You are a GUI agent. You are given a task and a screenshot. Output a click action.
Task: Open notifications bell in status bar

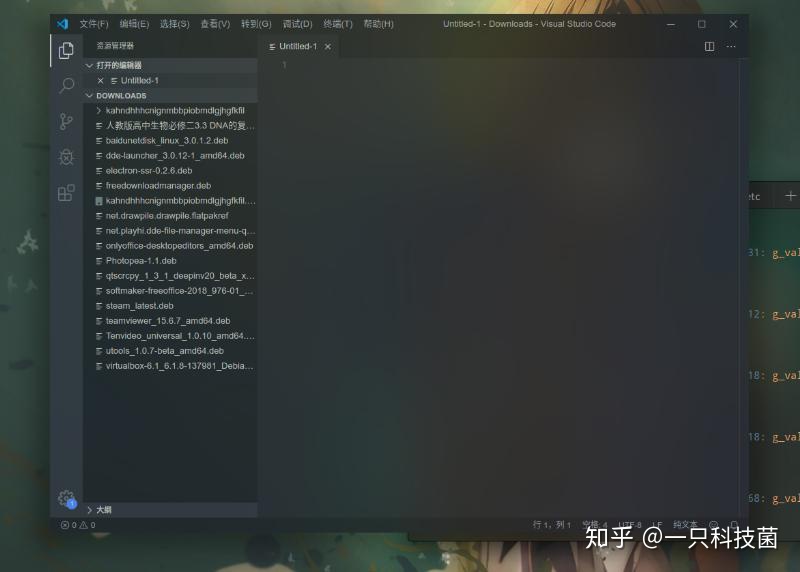(x=734, y=525)
